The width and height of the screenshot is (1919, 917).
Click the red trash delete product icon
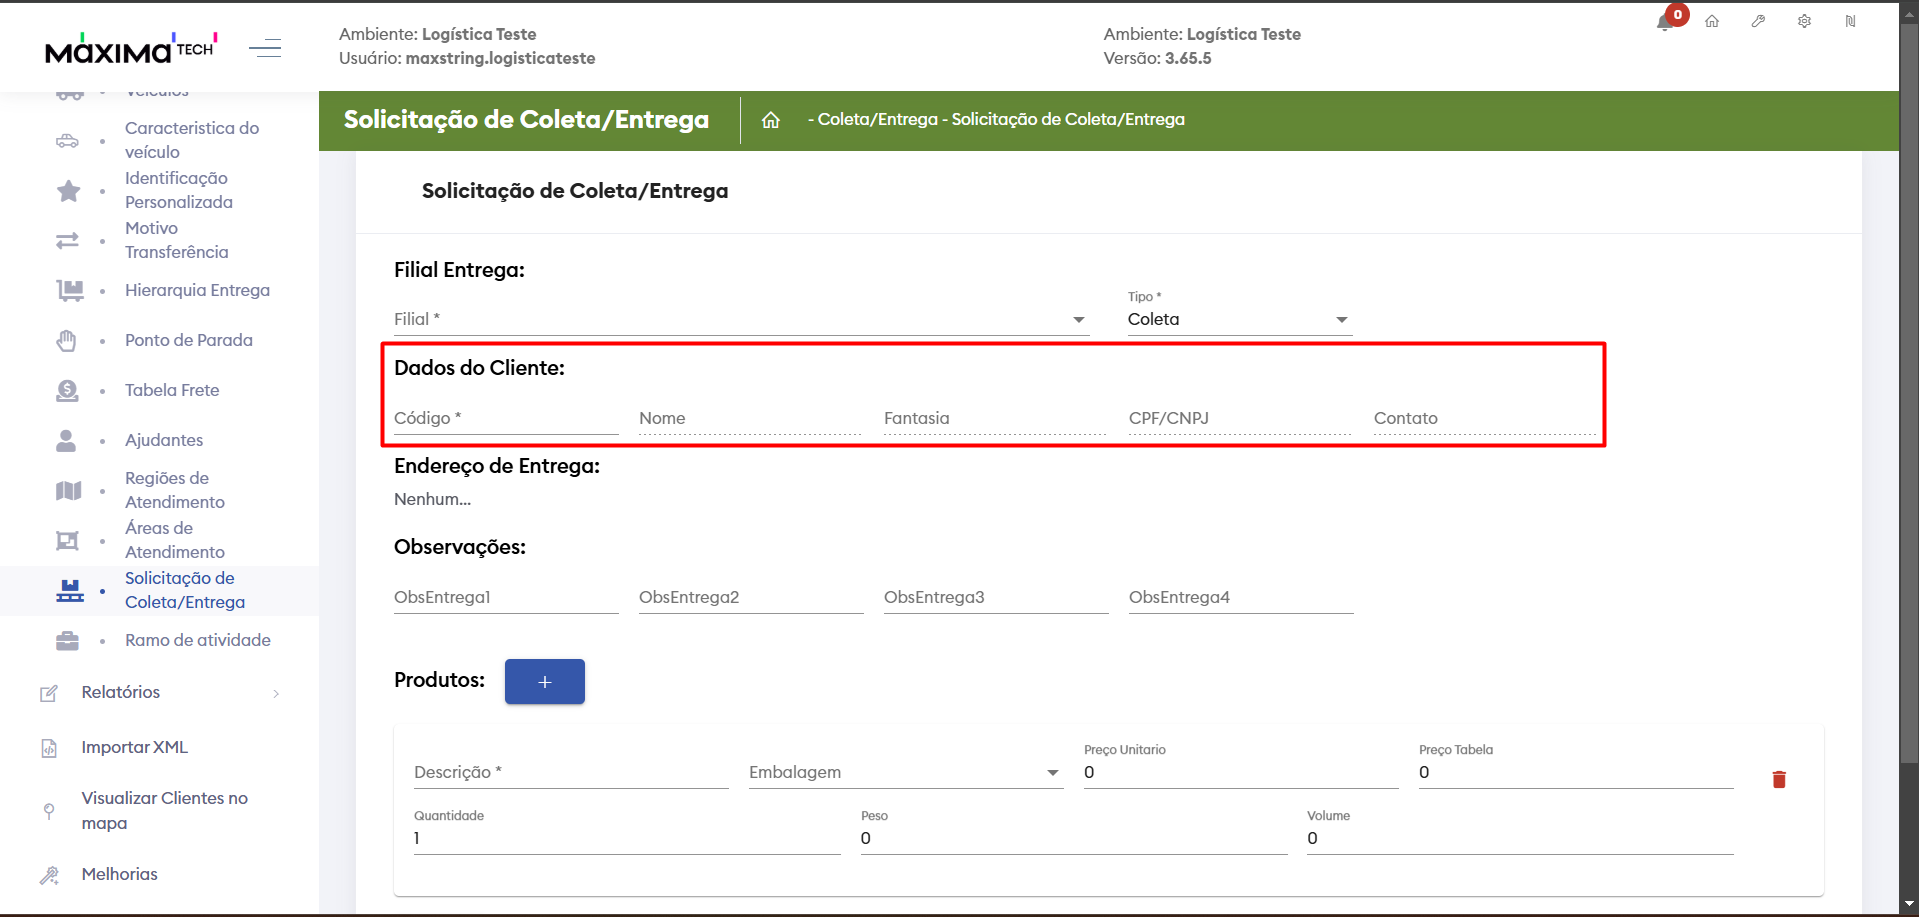click(1779, 780)
